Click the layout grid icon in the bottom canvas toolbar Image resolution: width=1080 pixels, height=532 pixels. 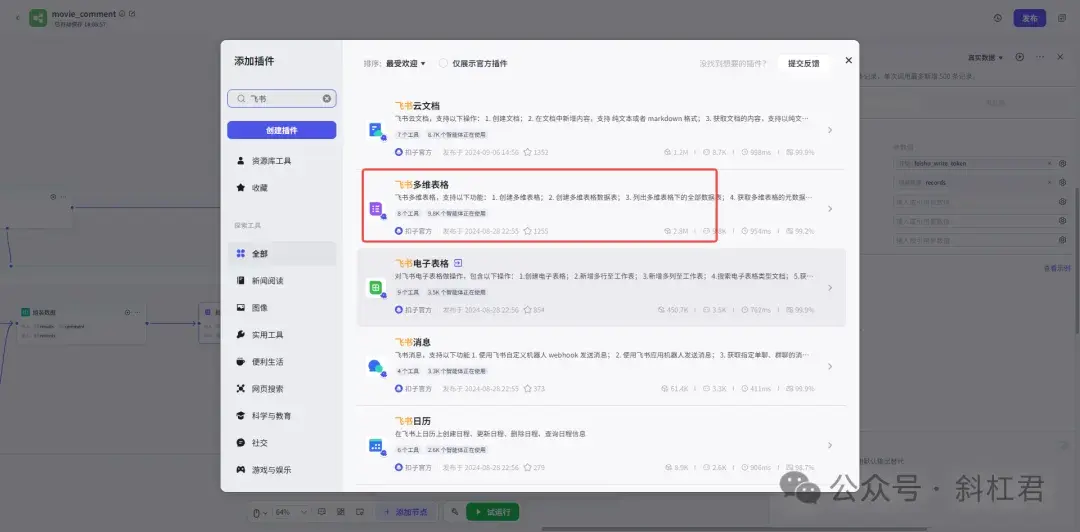click(x=341, y=512)
